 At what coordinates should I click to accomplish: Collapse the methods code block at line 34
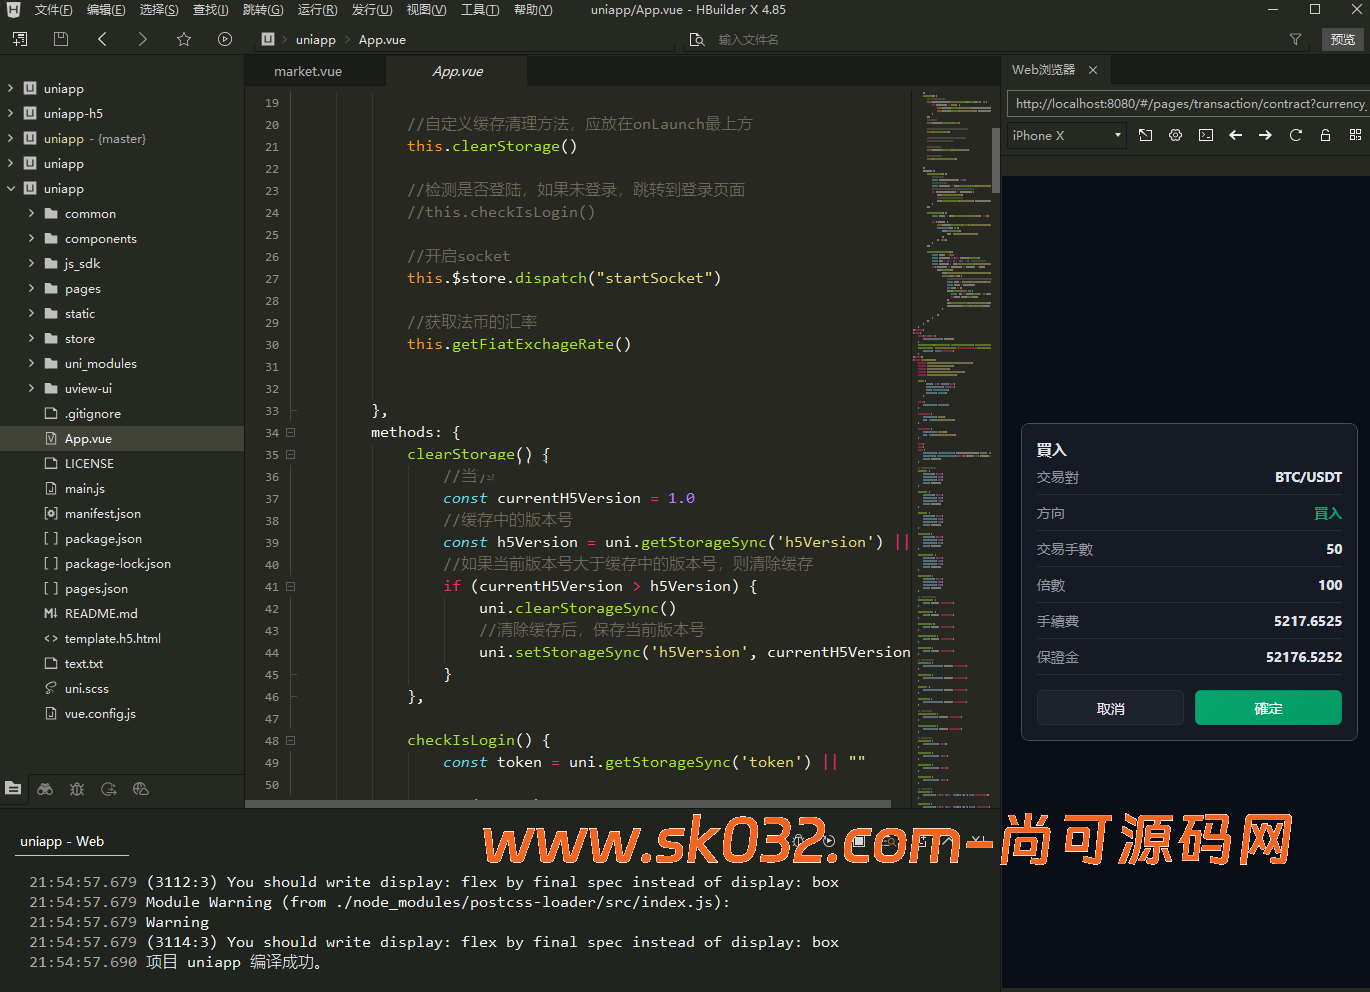point(291,433)
